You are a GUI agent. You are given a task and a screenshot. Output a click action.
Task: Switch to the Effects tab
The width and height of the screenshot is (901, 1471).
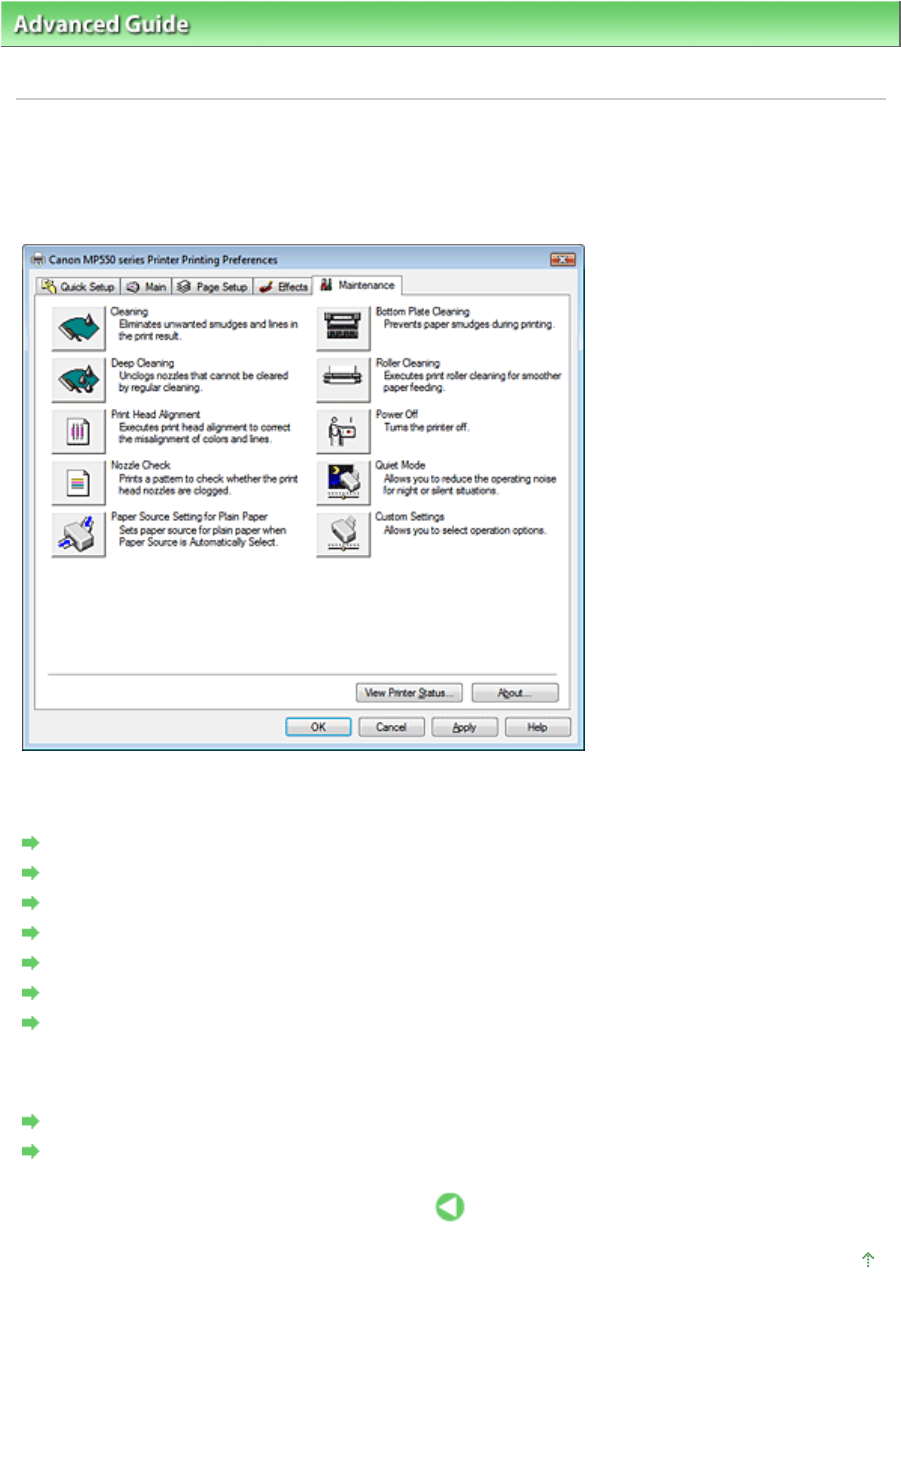point(283,286)
